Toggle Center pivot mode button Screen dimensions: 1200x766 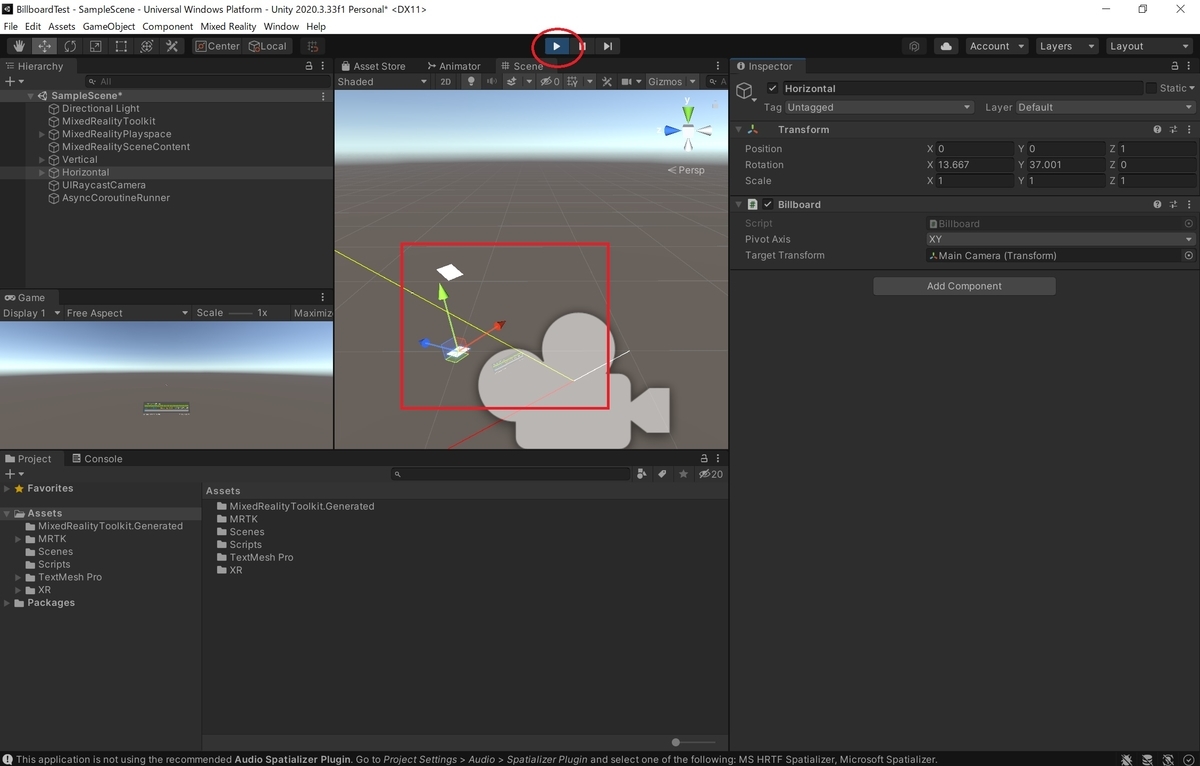pos(218,46)
